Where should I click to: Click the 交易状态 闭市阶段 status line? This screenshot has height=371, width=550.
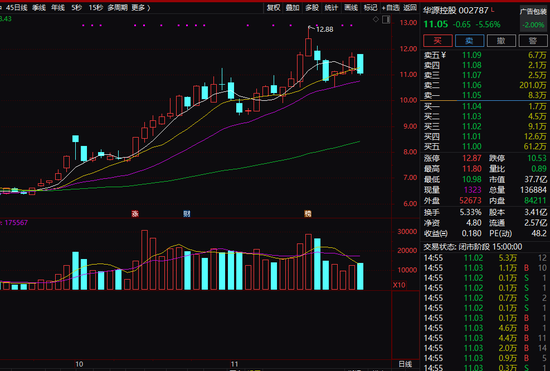[472, 247]
